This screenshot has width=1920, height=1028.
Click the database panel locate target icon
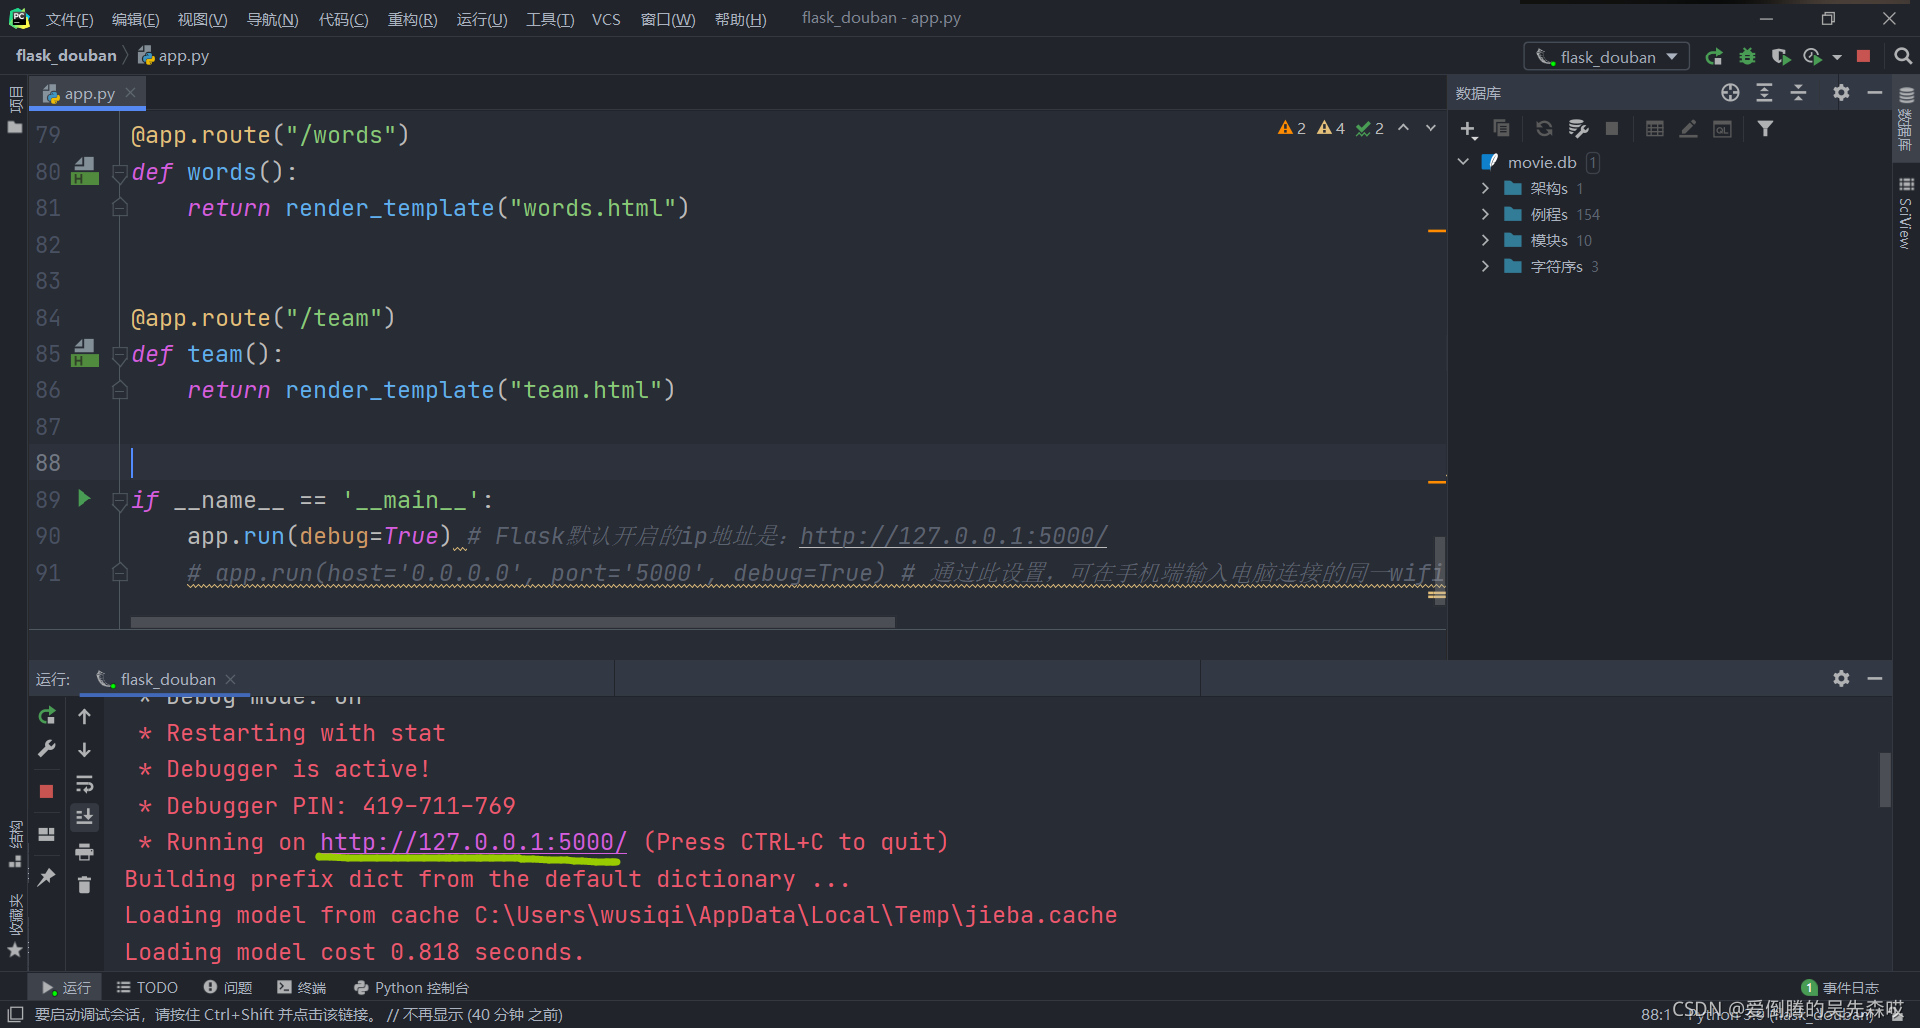click(1730, 93)
